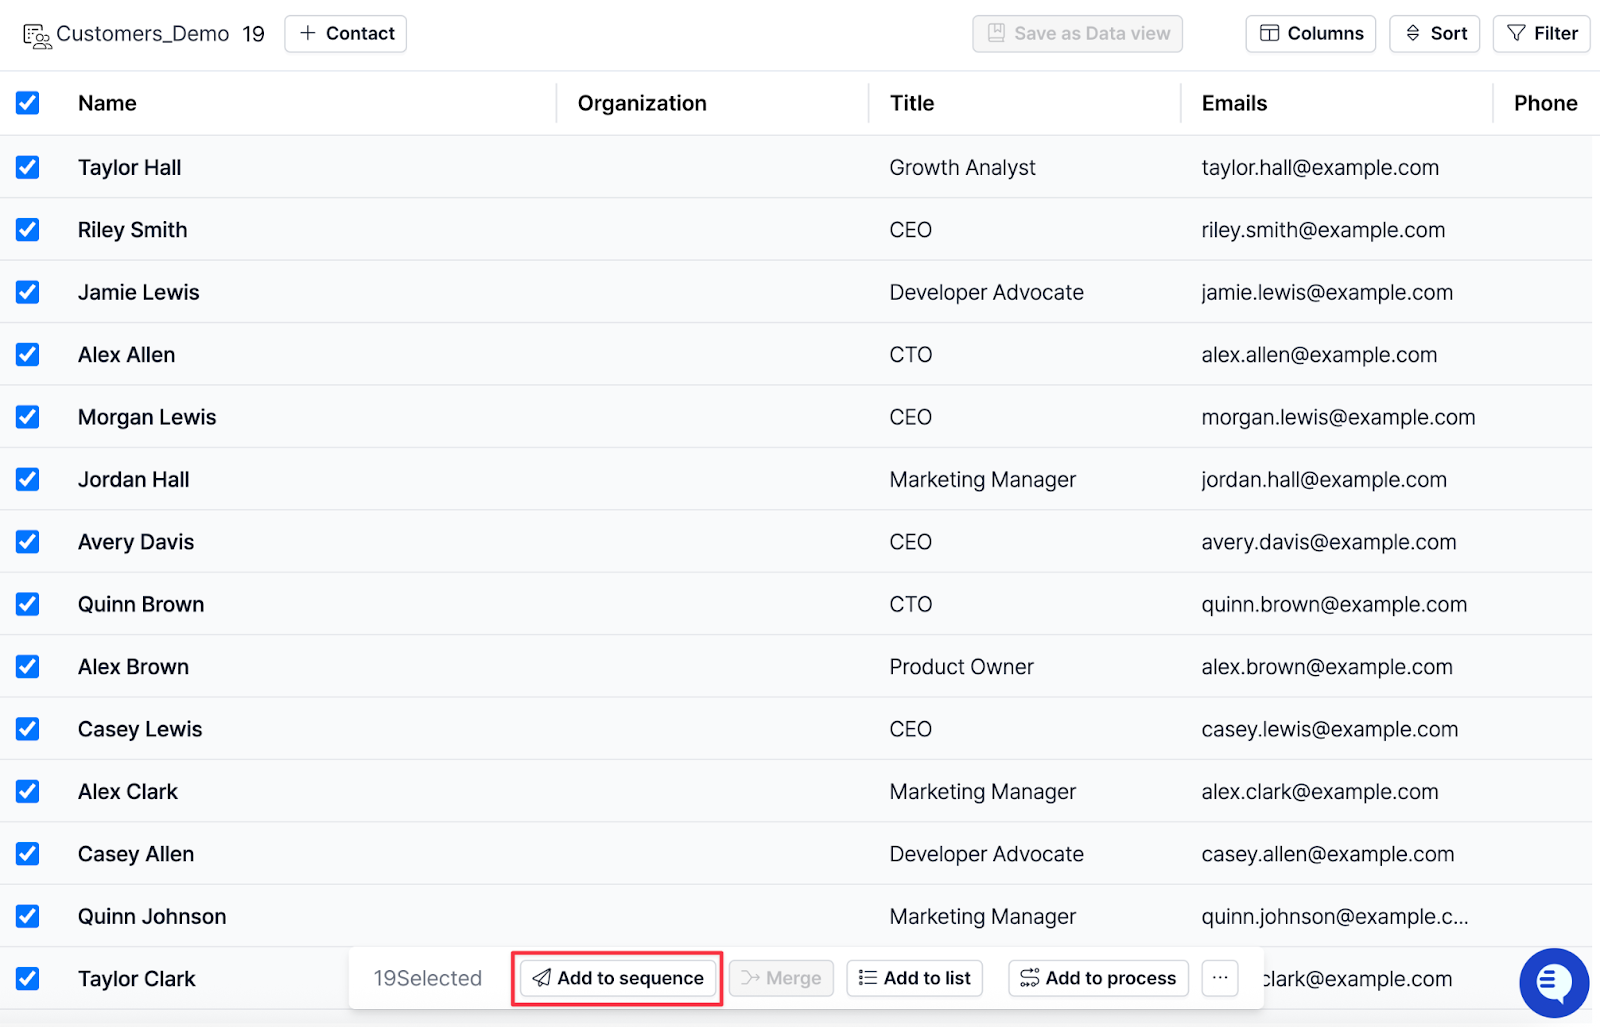The height and width of the screenshot is (1027, 1600).
Task: Click the Phone column header
Action: [1545, 103]
